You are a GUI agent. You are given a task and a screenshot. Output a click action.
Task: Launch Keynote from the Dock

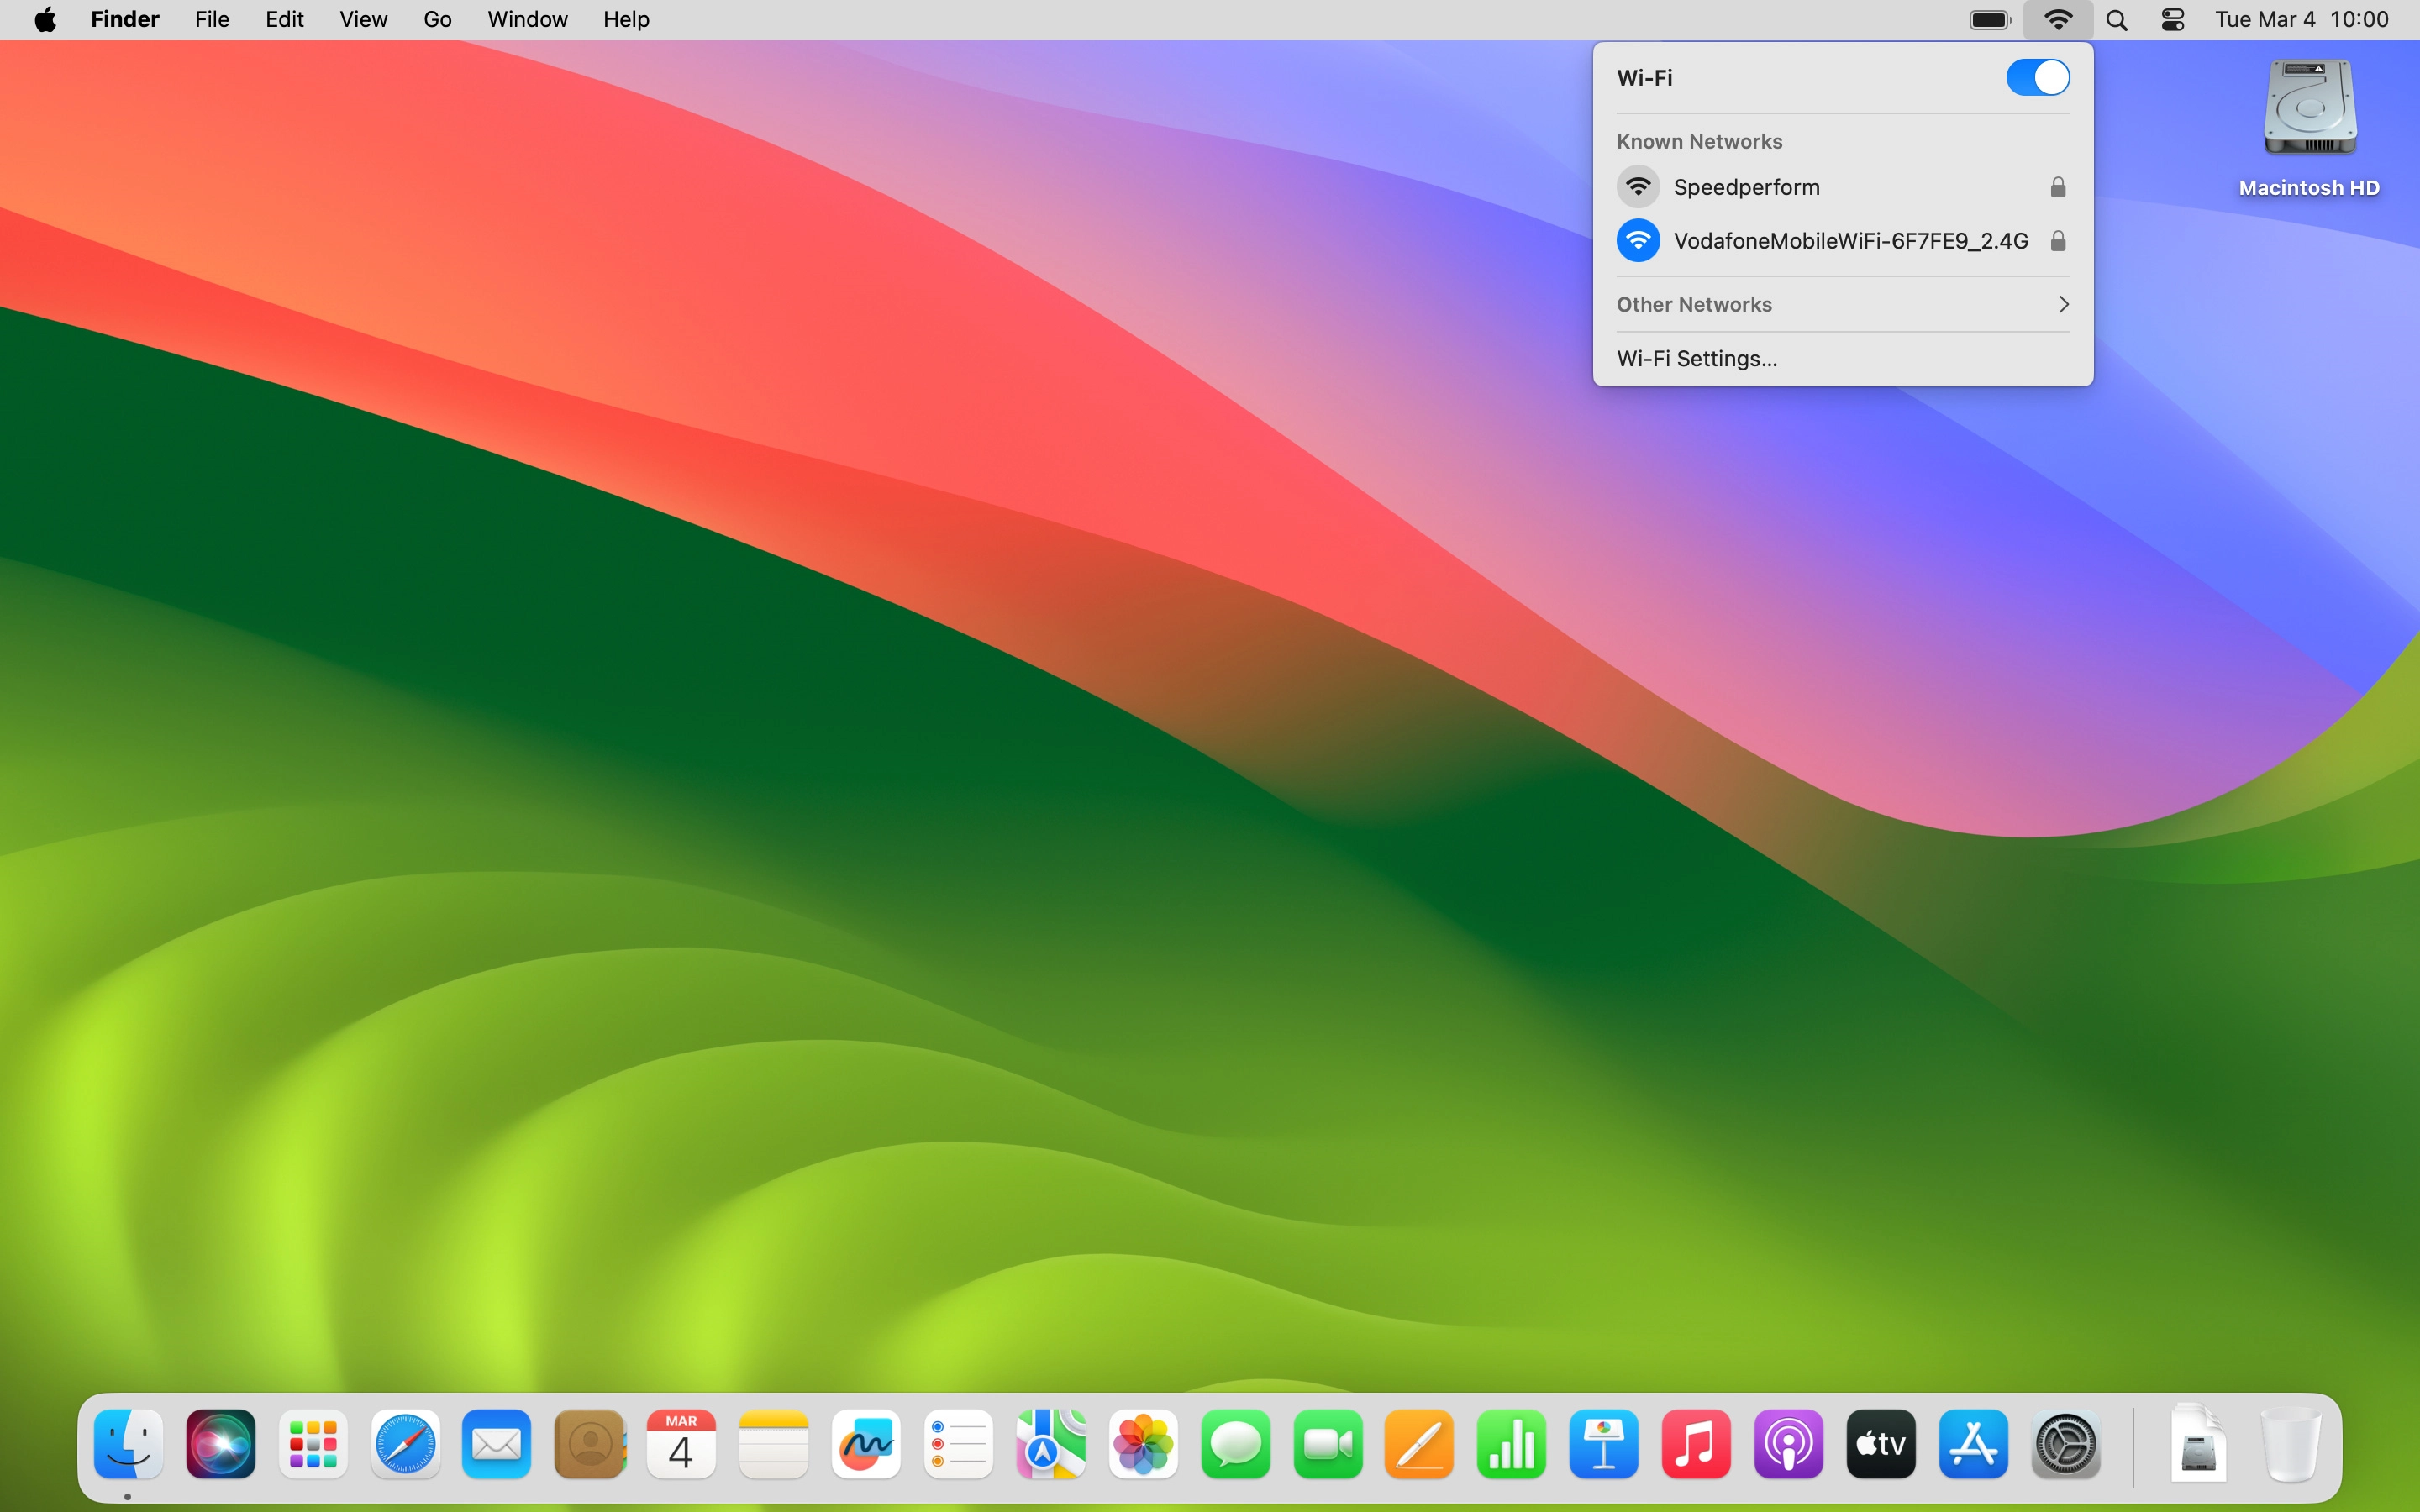pos(1604,1444)
